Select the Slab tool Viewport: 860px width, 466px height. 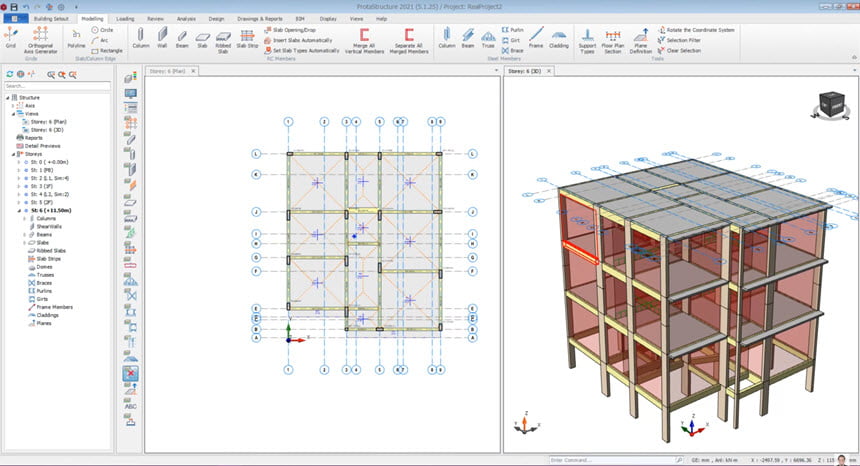coord(202,38)
